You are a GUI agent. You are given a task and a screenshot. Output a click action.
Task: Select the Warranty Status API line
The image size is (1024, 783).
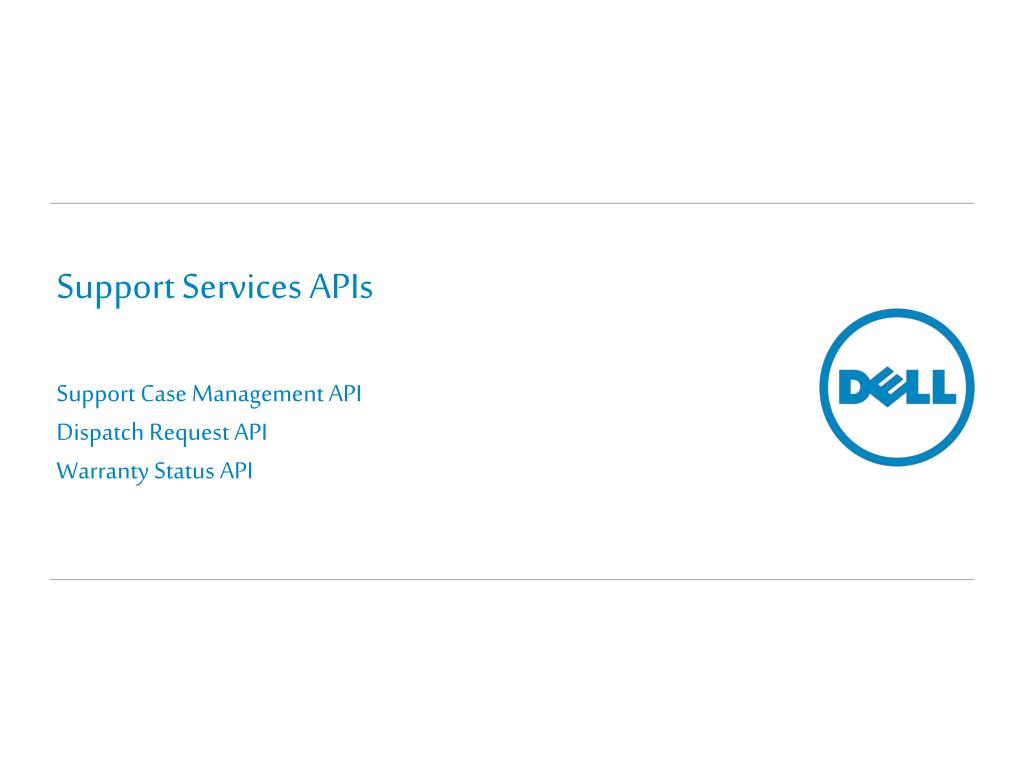coord(154,471)
